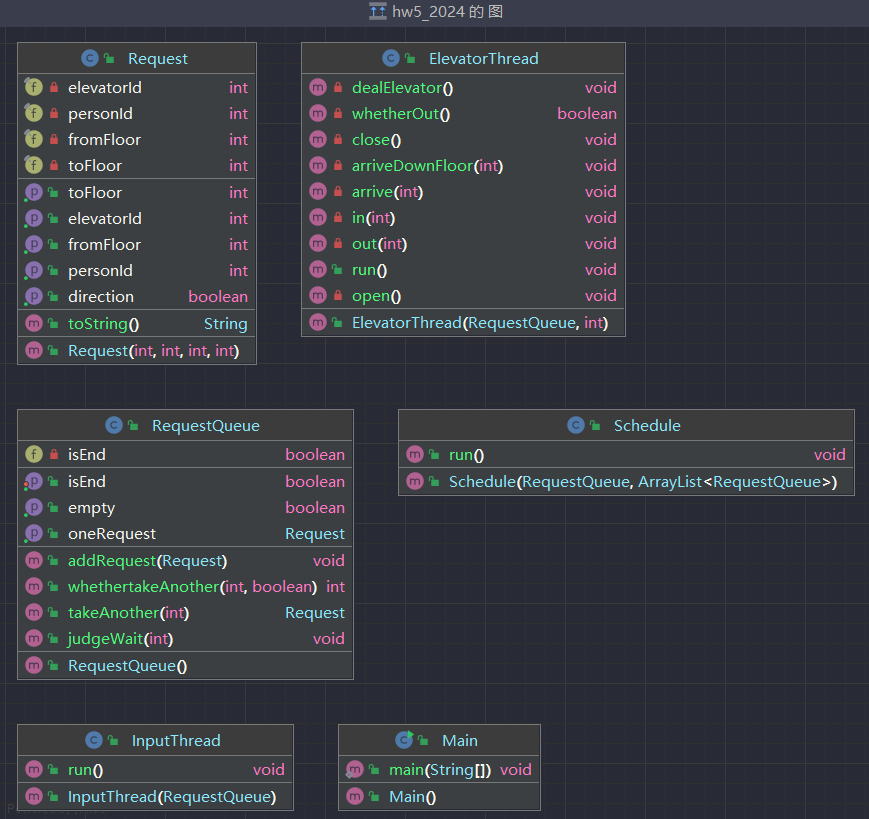This screenshot has height=819, width=869.
Task: Select whethertakeAnother(int, boolean) method row
Action: pyautogui.click(x=186, y=586)
